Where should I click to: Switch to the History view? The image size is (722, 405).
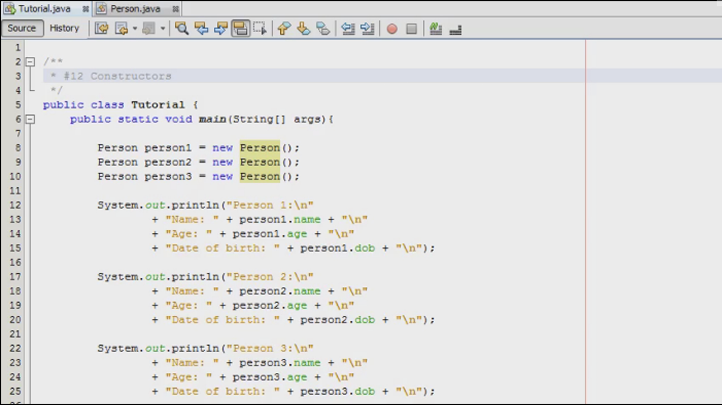(64, 28)
